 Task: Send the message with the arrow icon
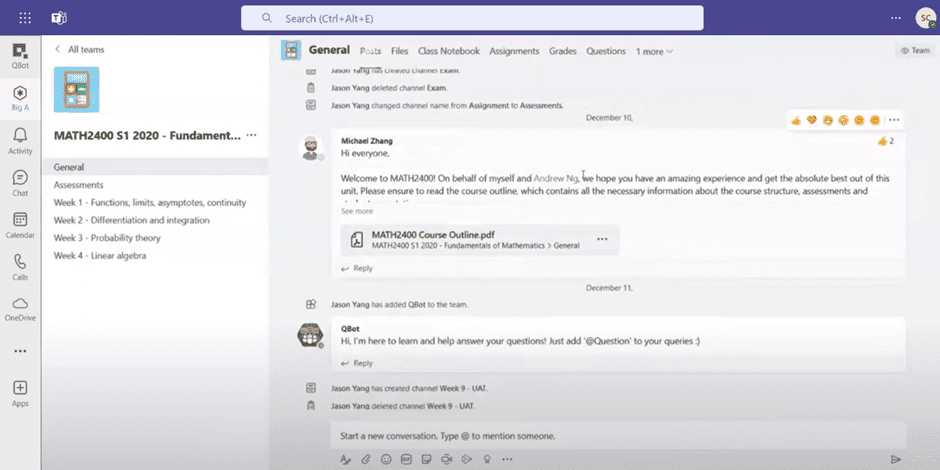[x=896, y=459]
